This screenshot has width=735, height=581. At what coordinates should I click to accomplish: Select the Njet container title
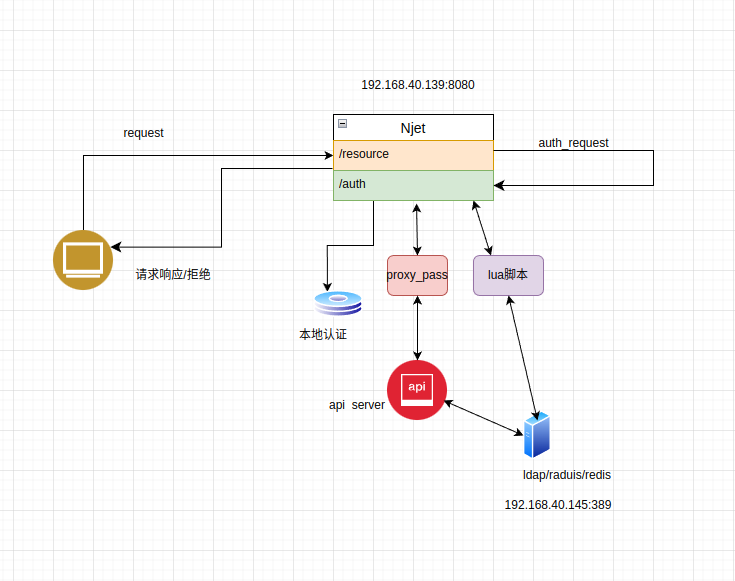pos(413,128)
